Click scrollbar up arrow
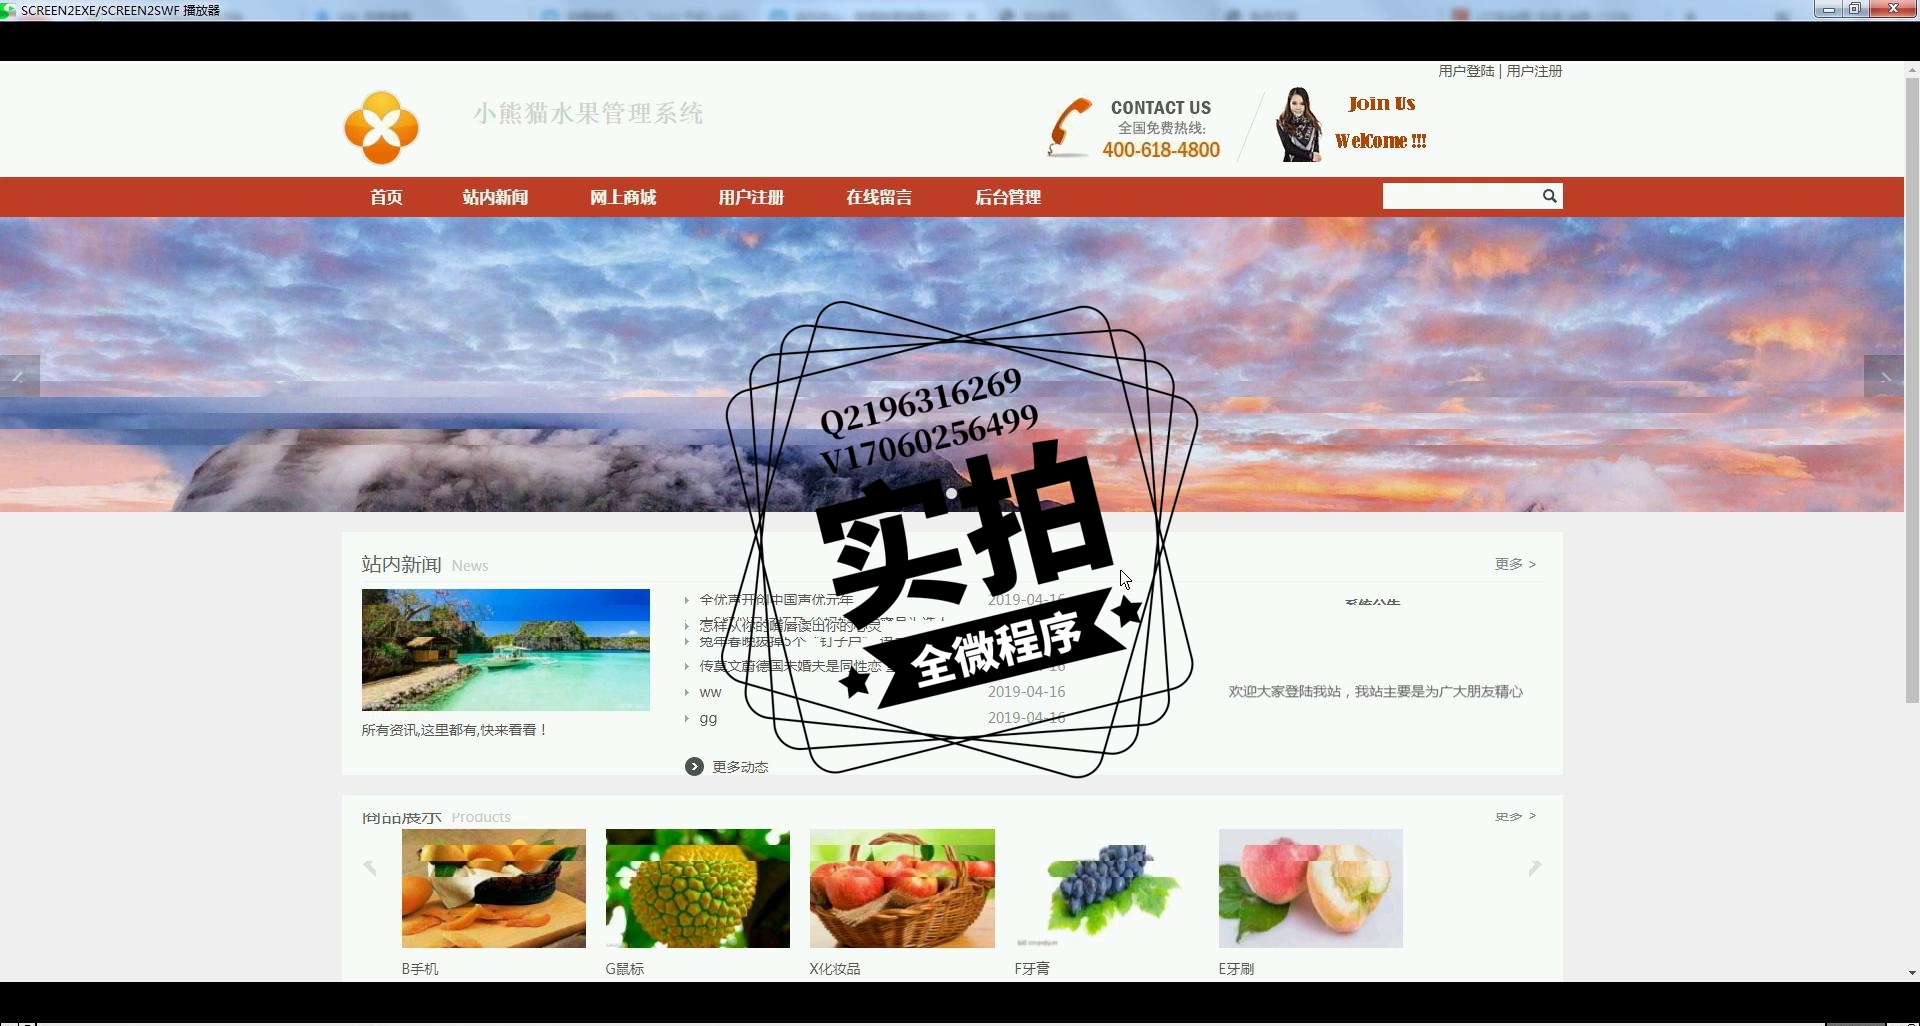 coord(1912,70)
